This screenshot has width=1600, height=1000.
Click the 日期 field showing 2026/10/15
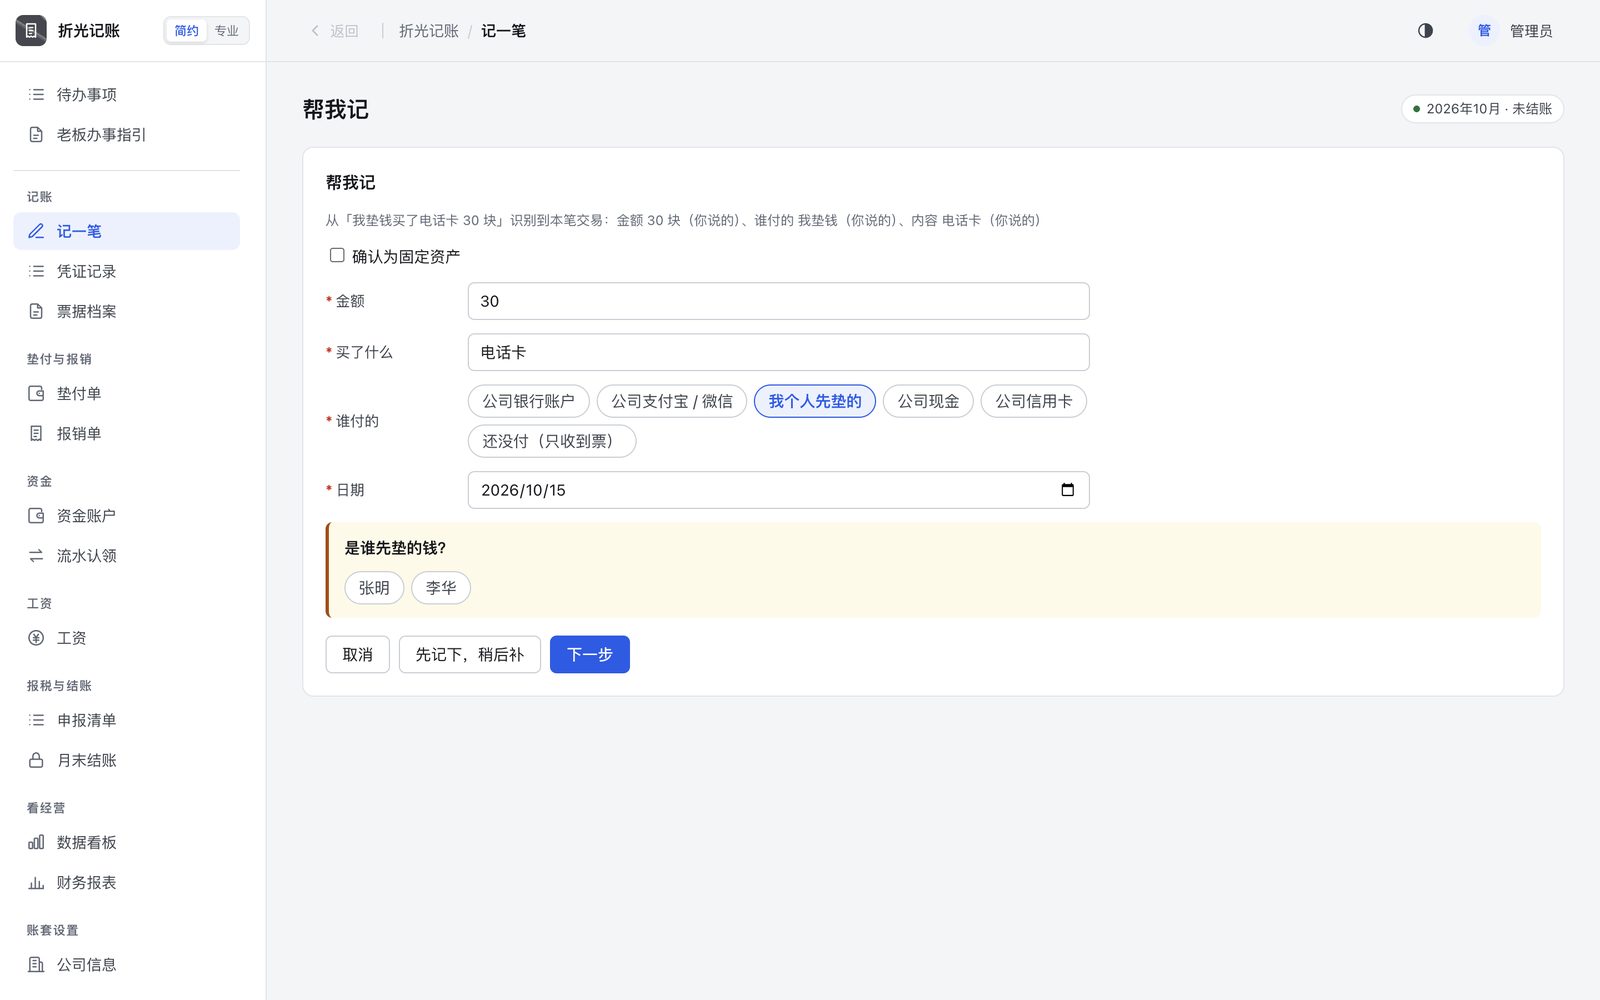[x=779, y=490]
